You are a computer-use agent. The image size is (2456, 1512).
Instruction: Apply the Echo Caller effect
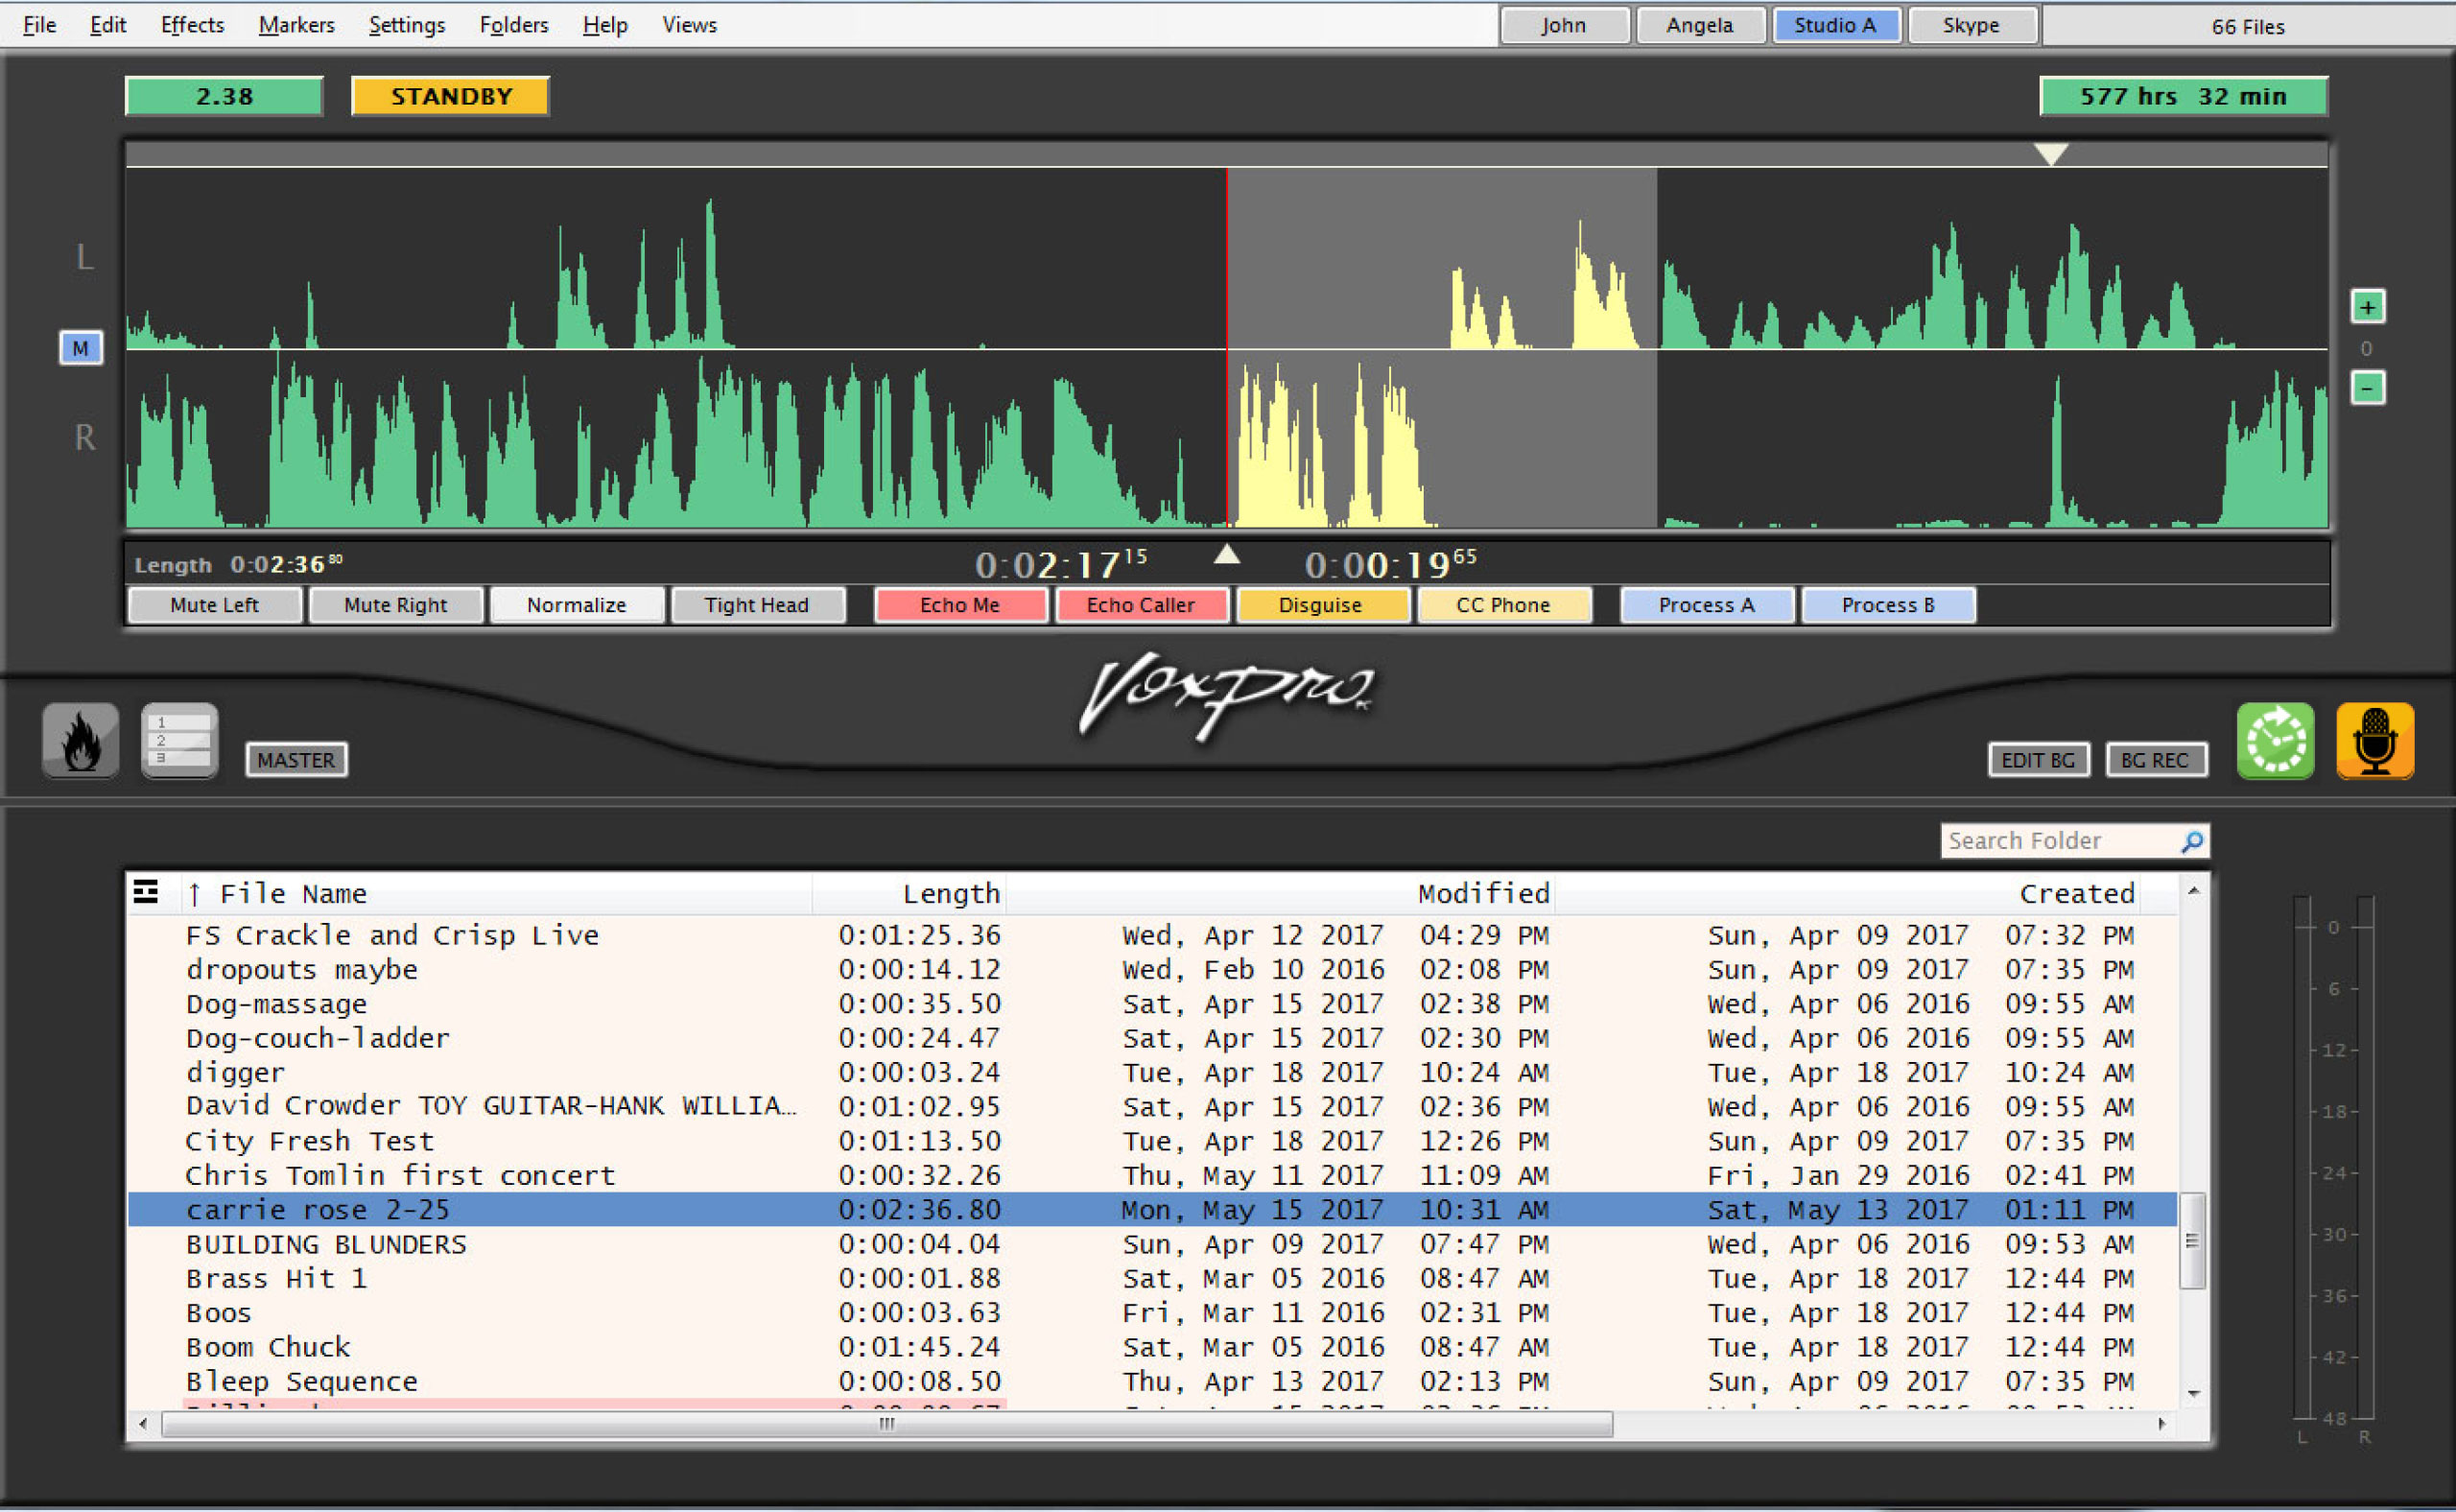pyautogui.click(x=1141, y=605)
